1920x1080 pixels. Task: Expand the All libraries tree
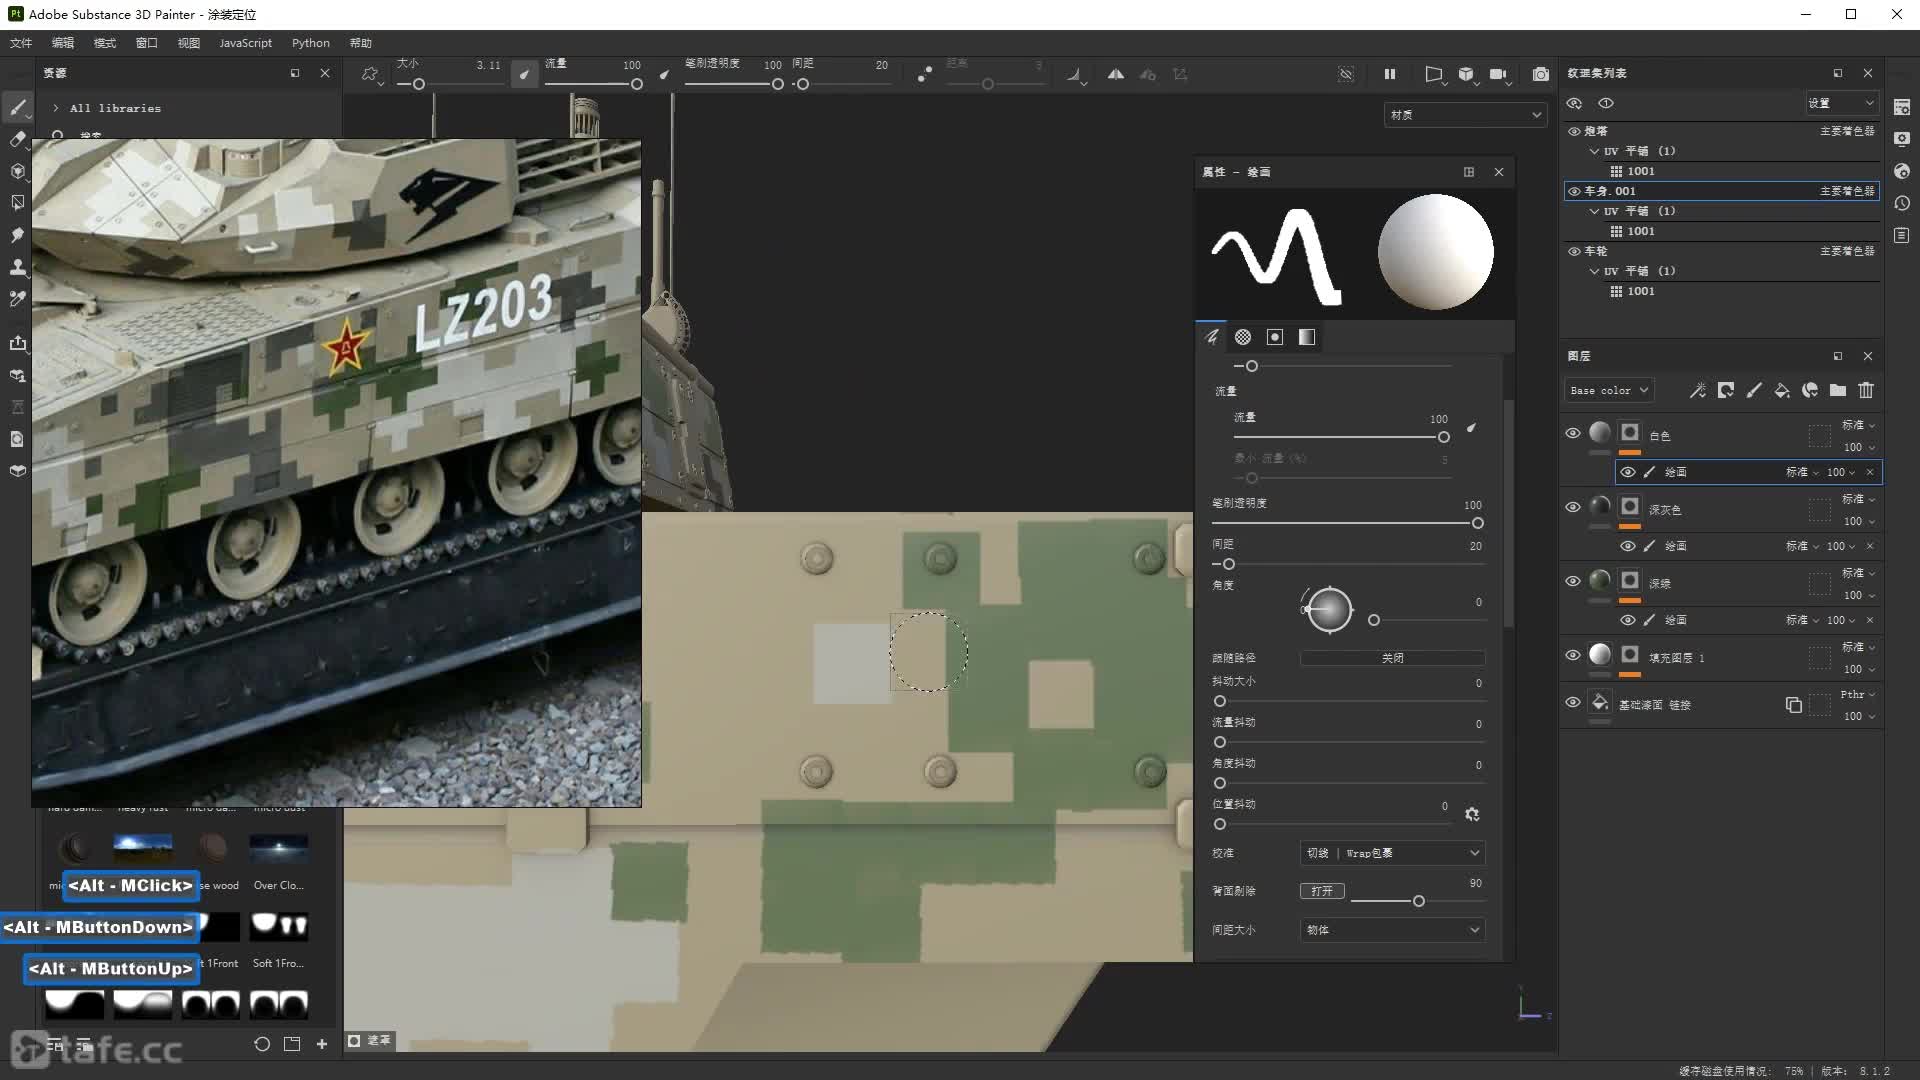point(56,108)
